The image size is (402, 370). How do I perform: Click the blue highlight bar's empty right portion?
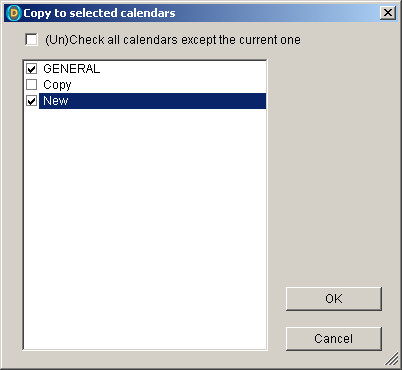pyautogui.click(x=167, y=101)
